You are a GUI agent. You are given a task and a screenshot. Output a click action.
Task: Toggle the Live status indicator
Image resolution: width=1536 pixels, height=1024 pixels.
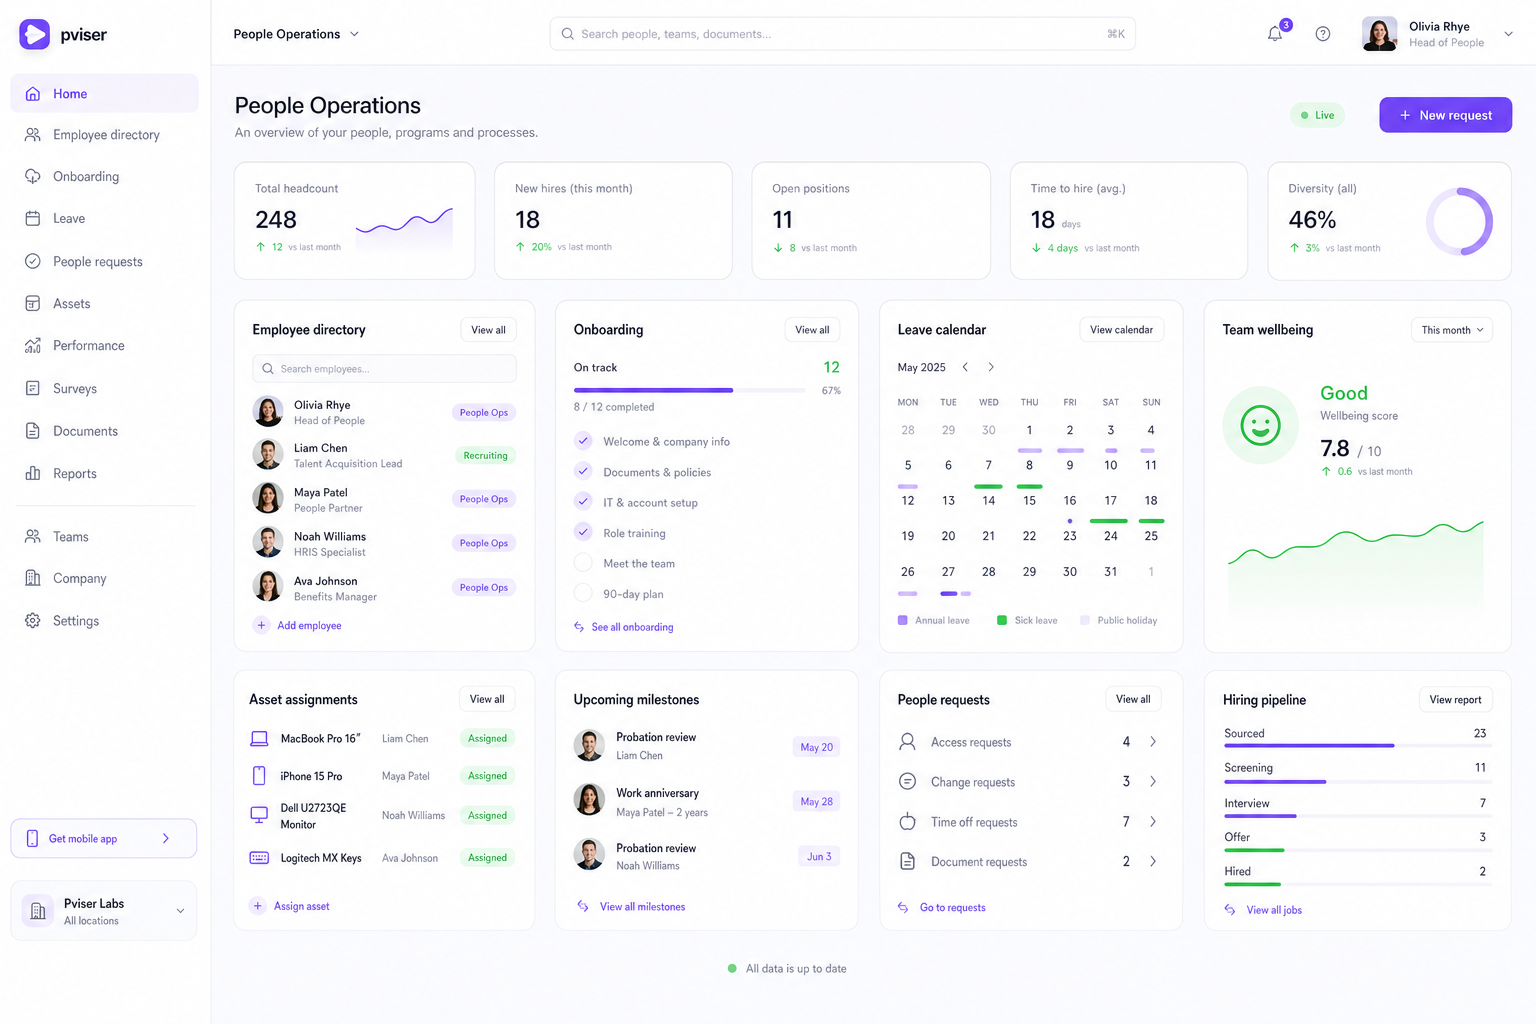(1317, 115)
